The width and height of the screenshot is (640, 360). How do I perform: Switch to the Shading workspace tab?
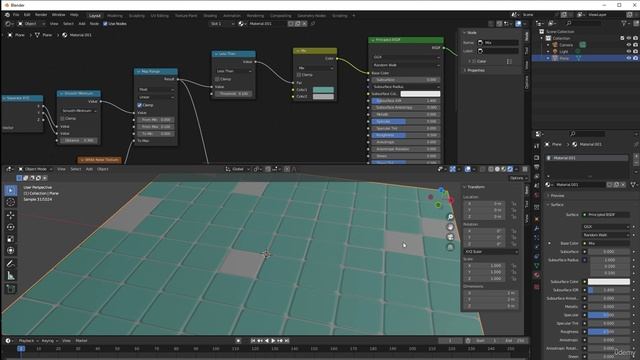coord(210,16)
